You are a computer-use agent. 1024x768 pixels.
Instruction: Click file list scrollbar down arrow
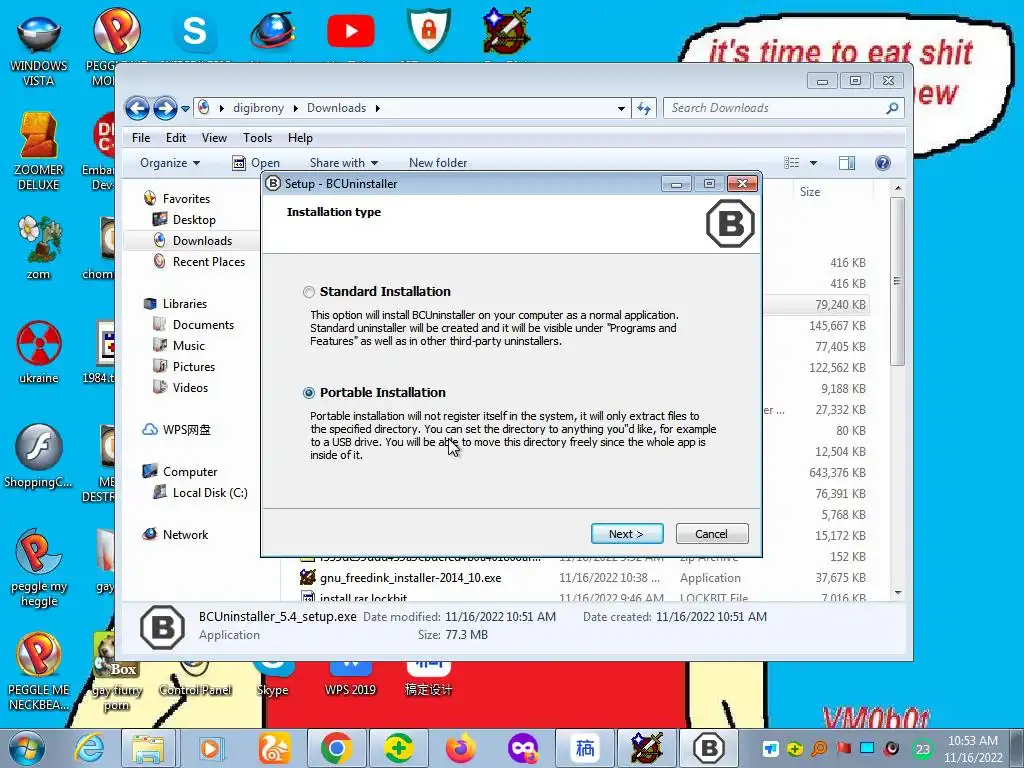pyautogui.click(x=898, y=593)
